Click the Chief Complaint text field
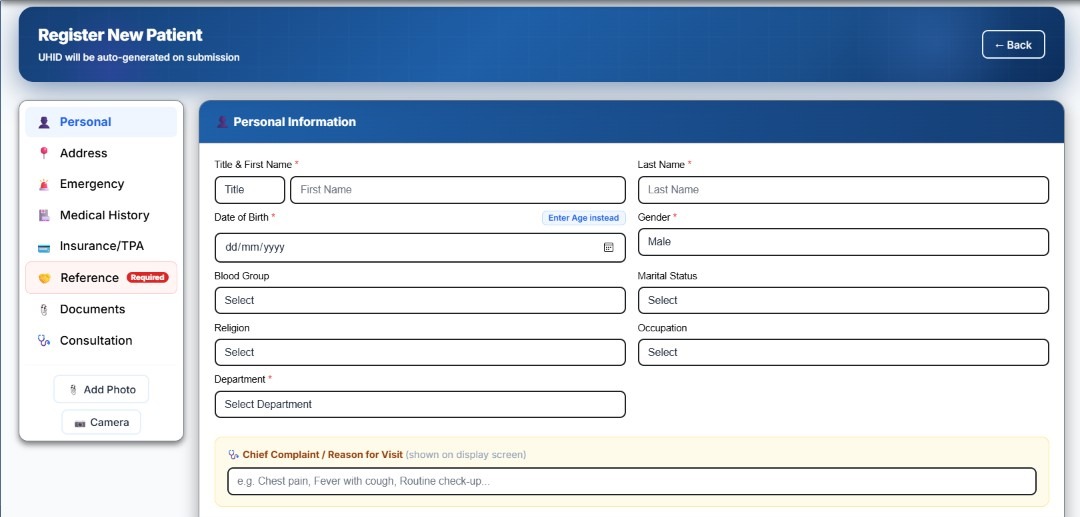This screenshot has width=1080, height=517. click(x=632, y=481)
